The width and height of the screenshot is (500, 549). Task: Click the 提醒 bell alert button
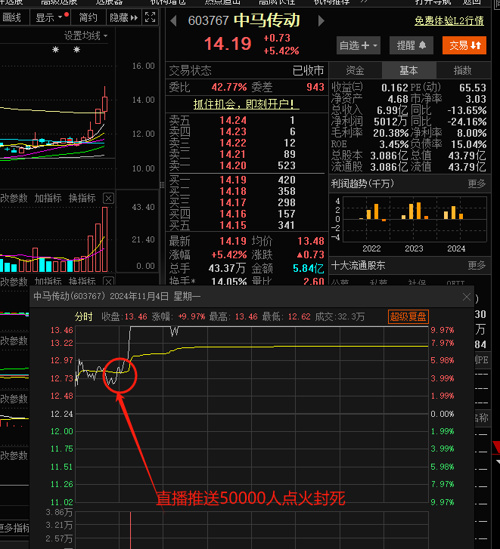(x=411, y=45)
